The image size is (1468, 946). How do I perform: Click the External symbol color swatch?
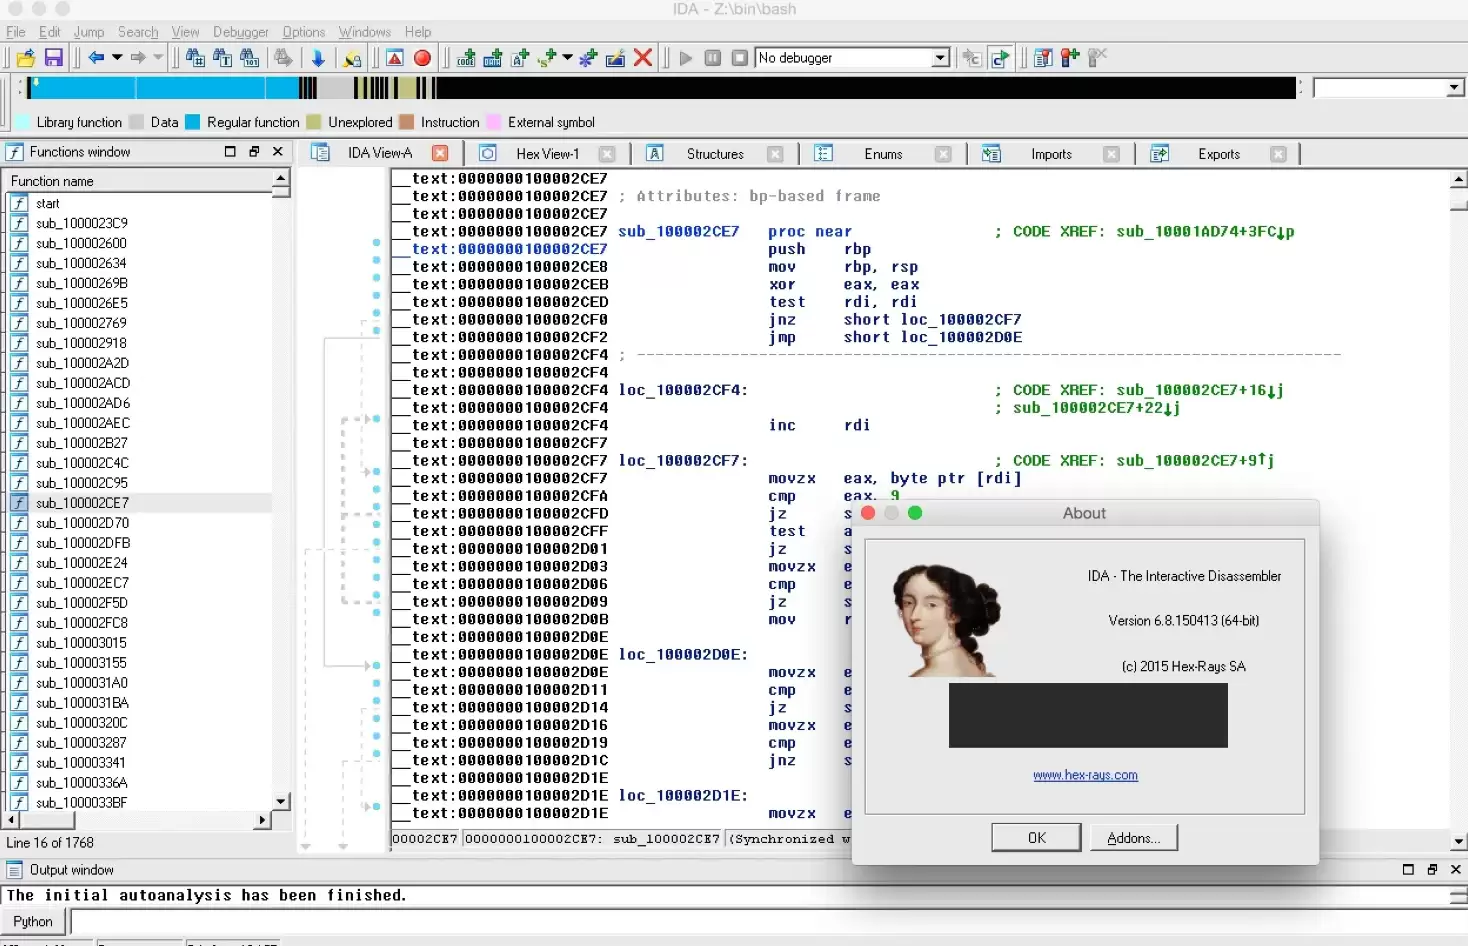tap(493, 122)
